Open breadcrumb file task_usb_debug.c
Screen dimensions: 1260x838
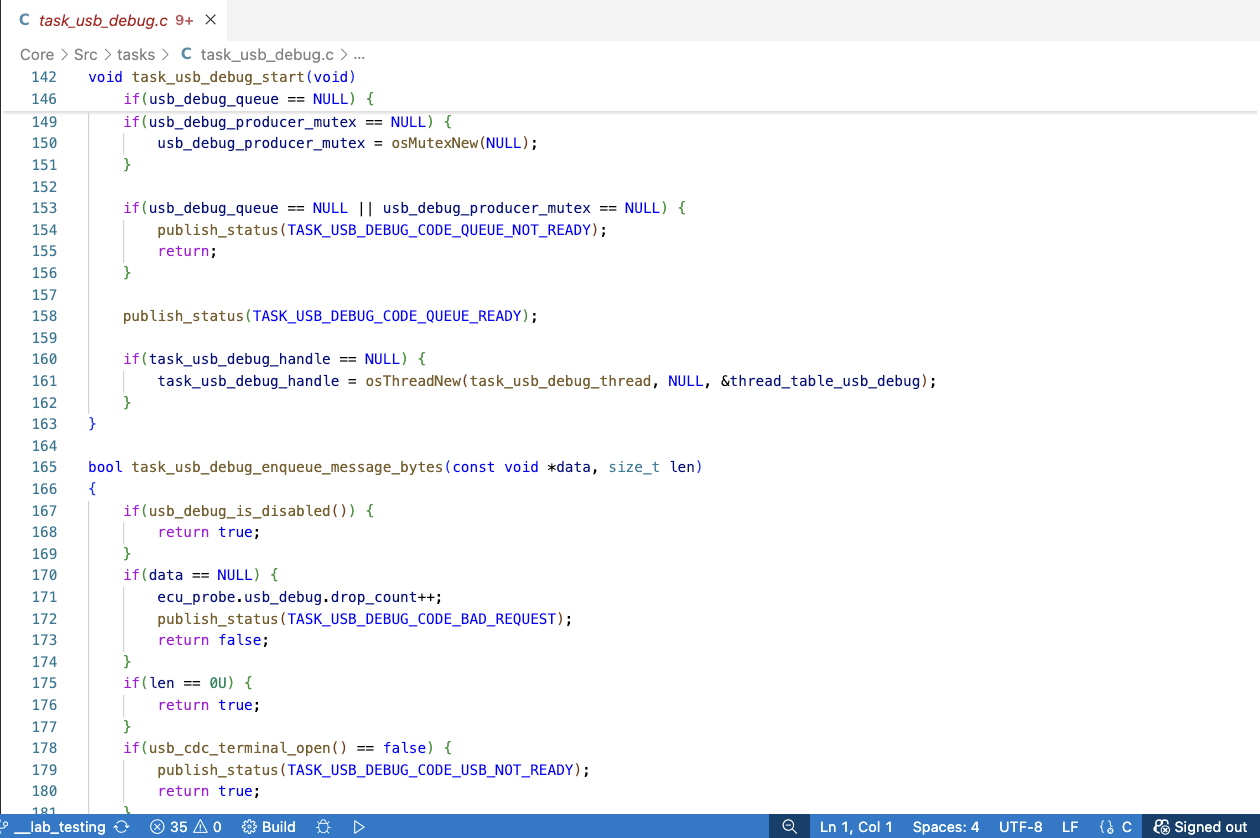[258, 55]
